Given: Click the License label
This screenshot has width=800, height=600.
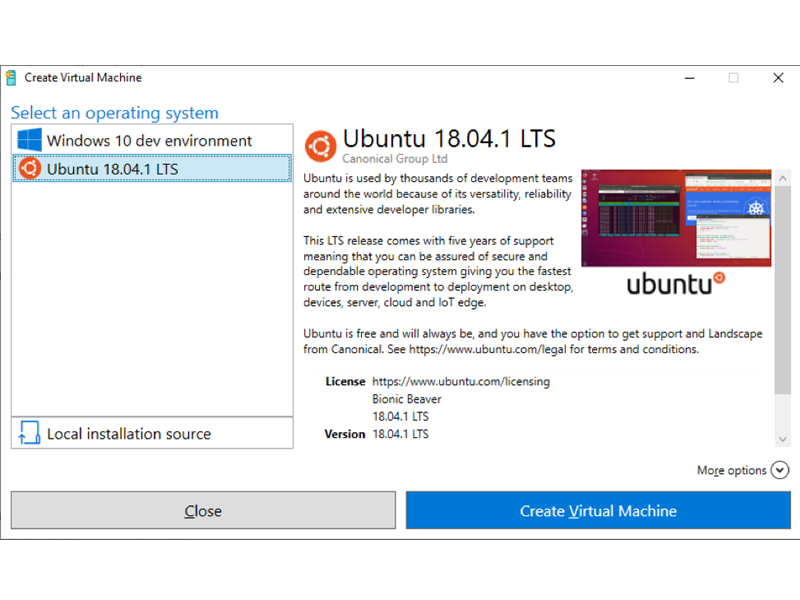Looking at the screenshot, I should pos(345,382).
